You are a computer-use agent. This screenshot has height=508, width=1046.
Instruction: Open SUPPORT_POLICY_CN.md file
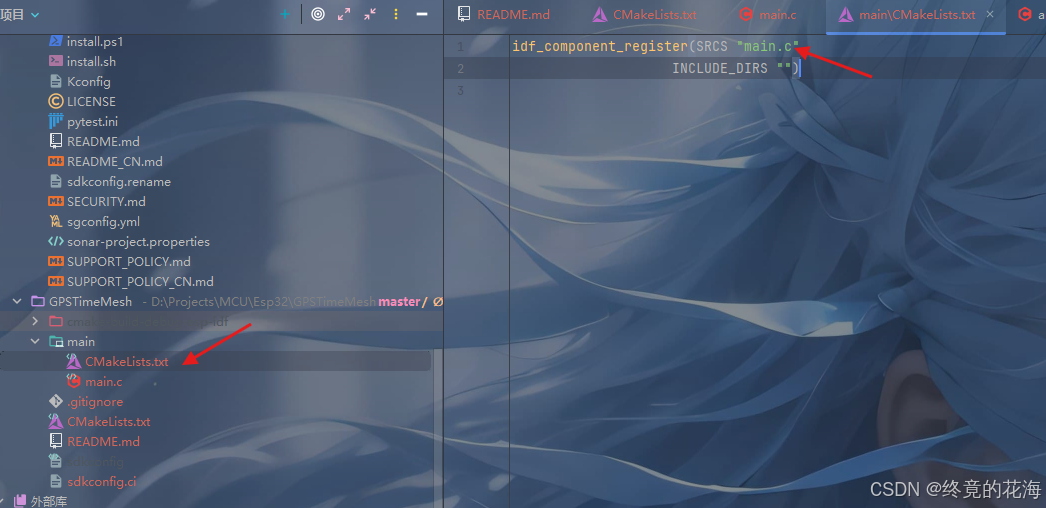pos(141,281)
